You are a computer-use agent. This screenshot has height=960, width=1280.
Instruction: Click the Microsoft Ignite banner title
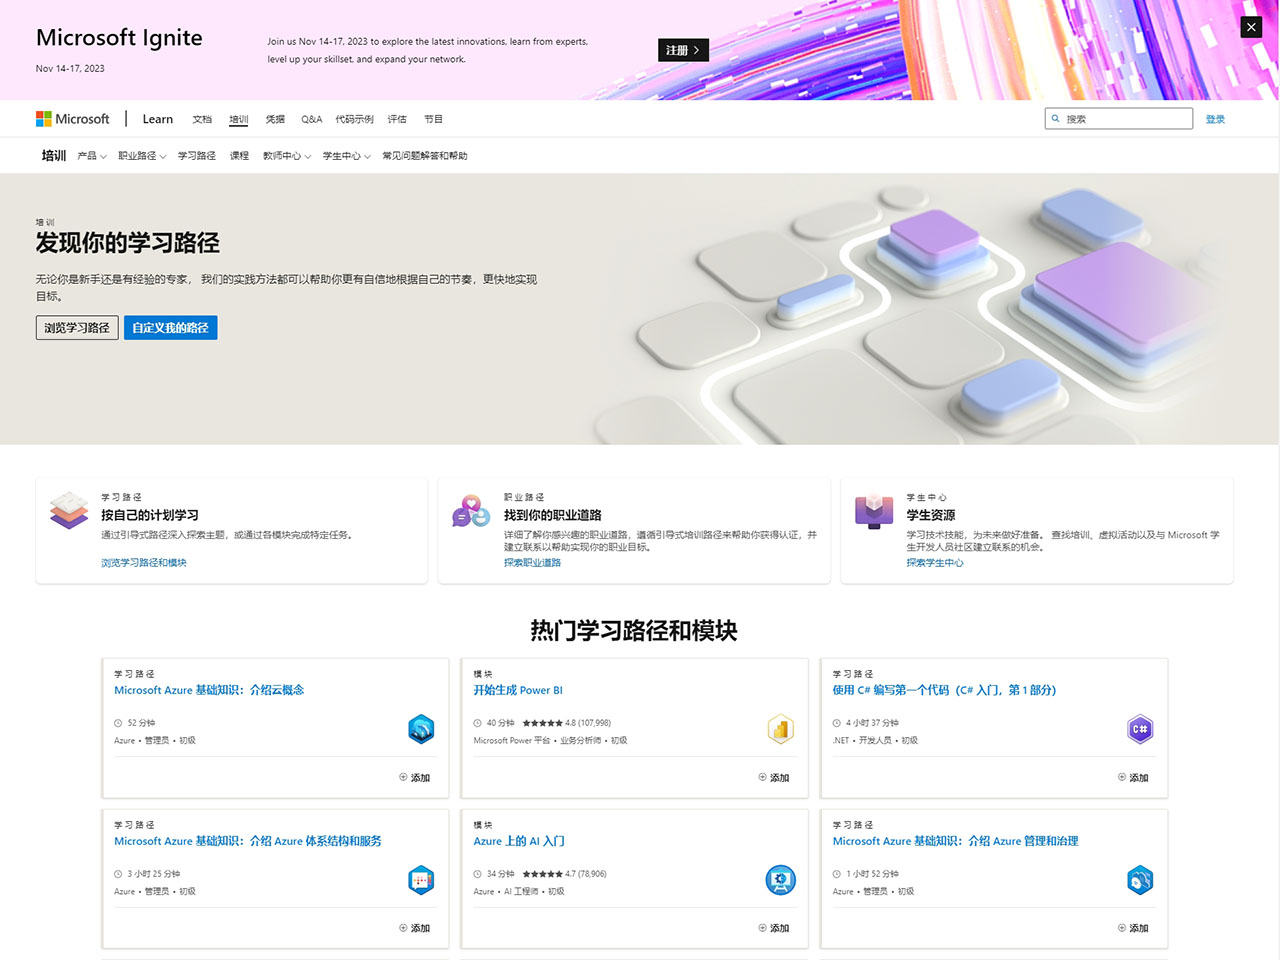(x=119, y=38)
